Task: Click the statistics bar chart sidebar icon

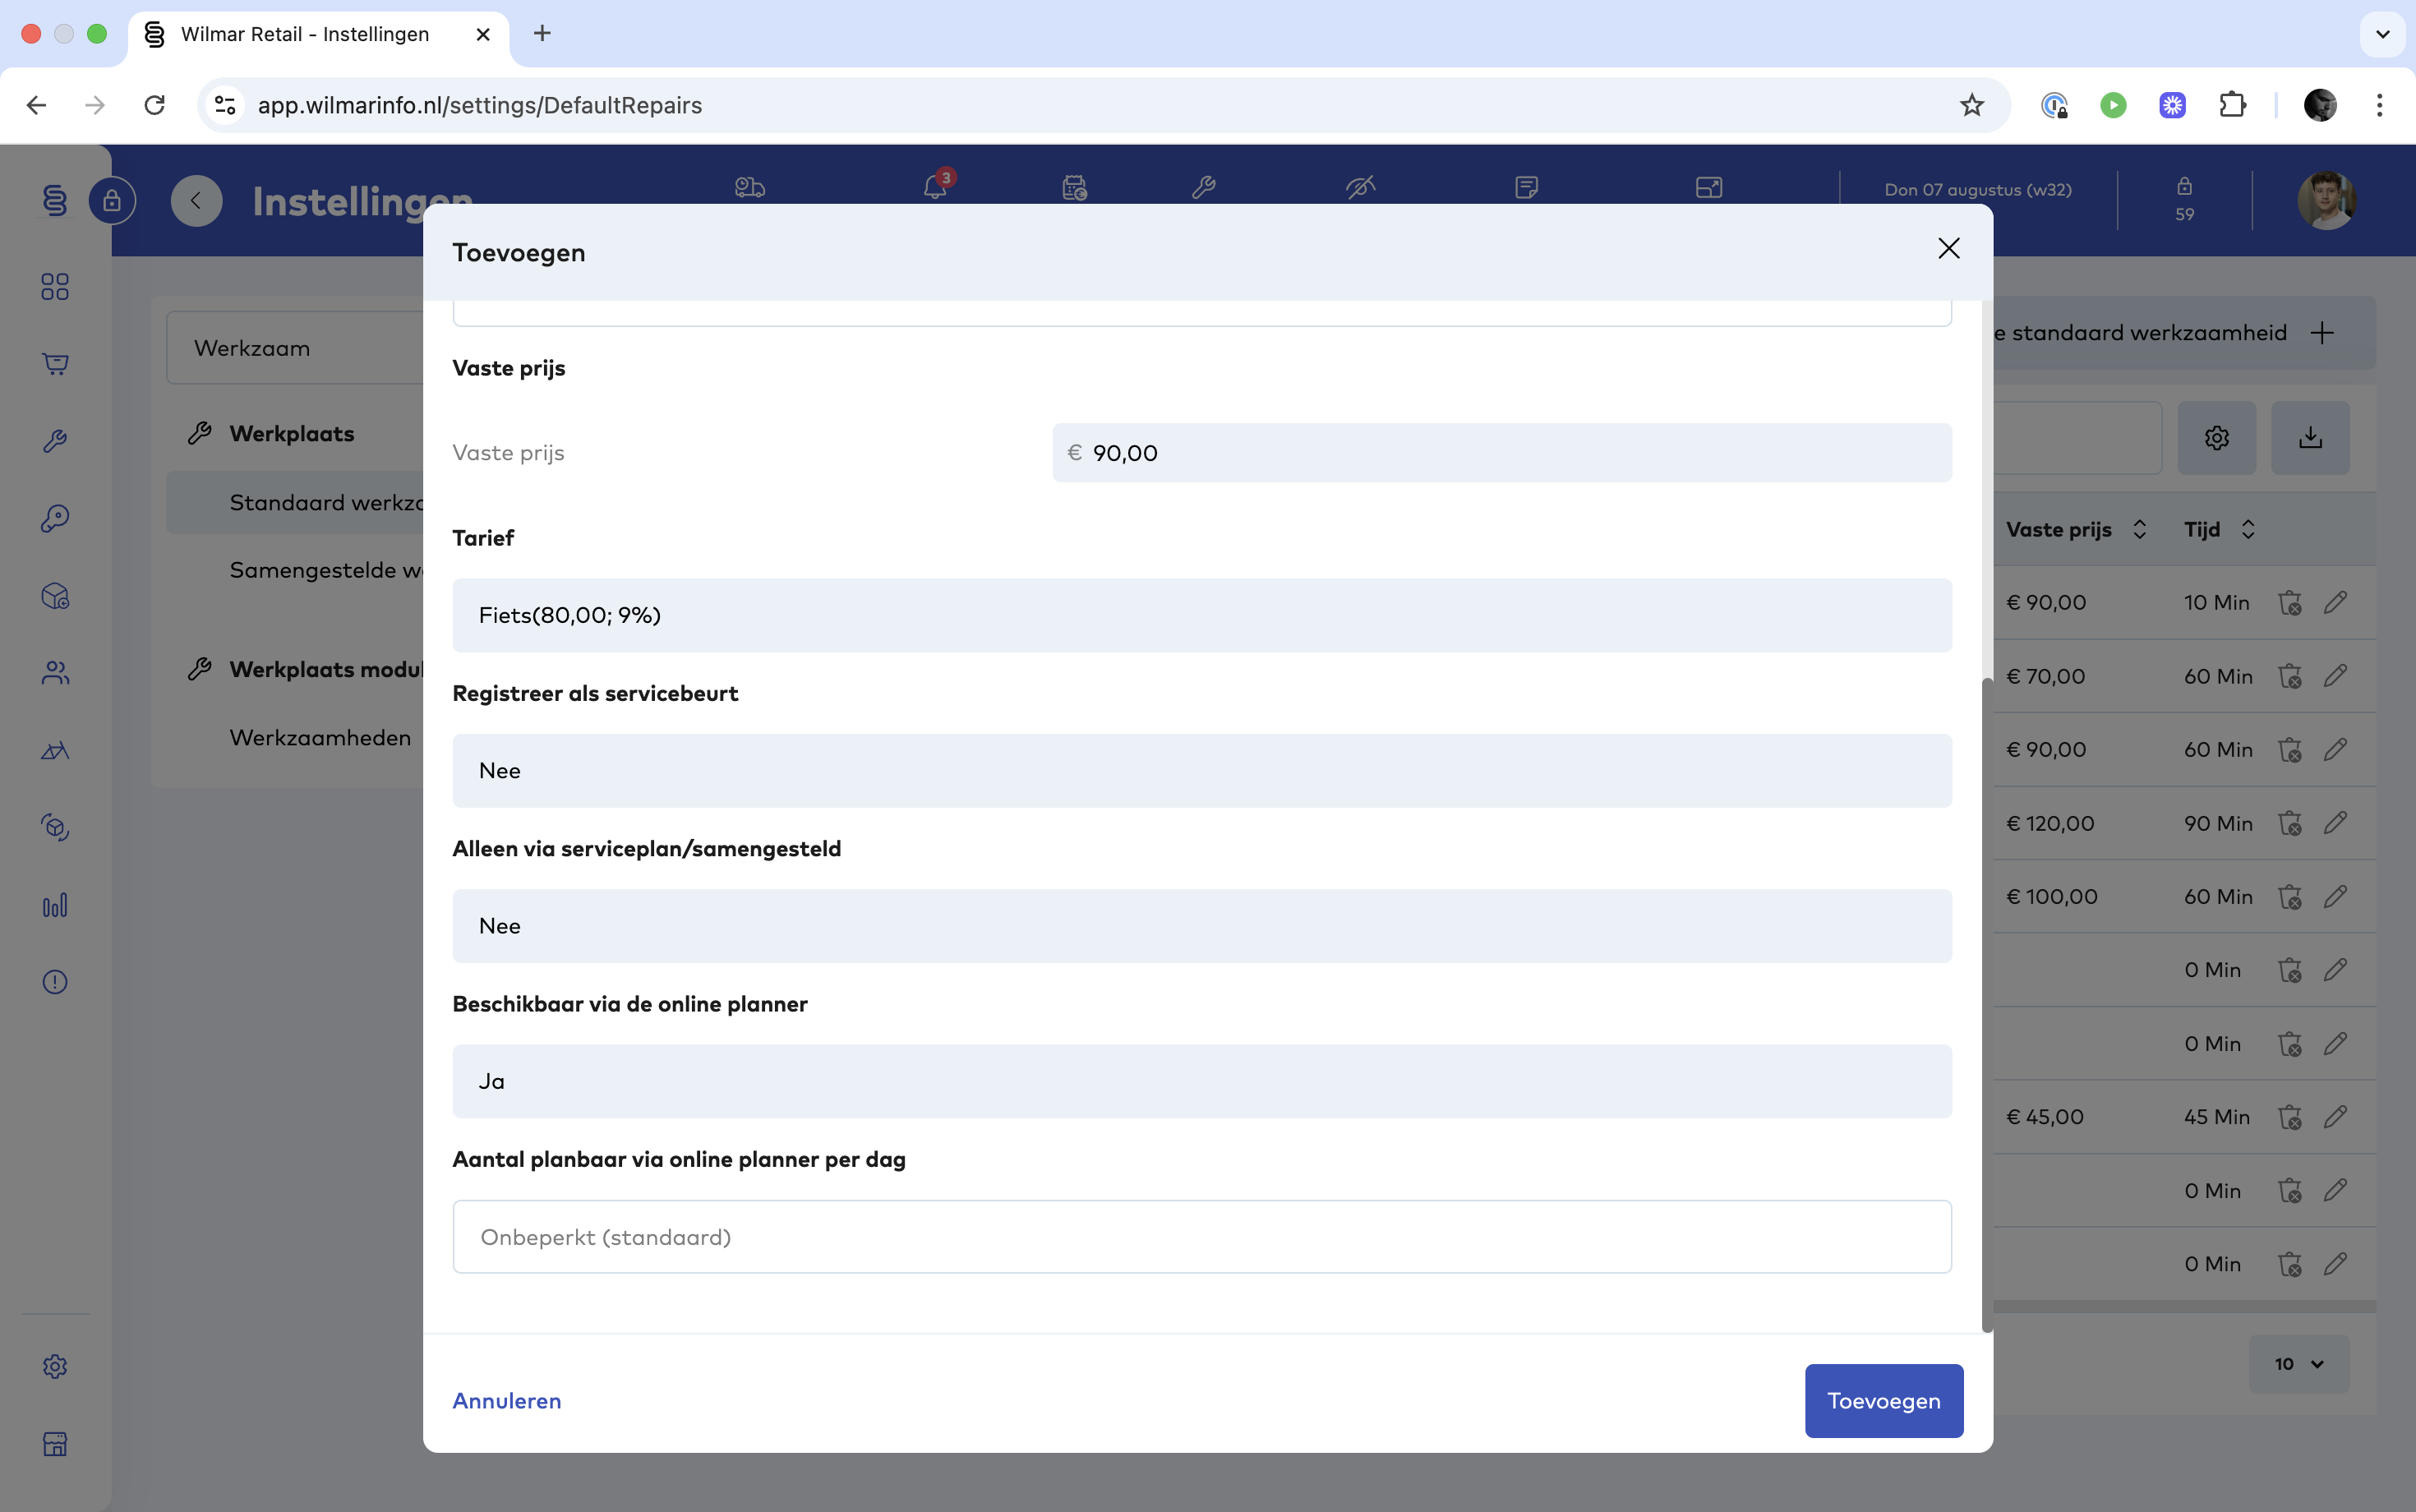Action: (55, 905)
